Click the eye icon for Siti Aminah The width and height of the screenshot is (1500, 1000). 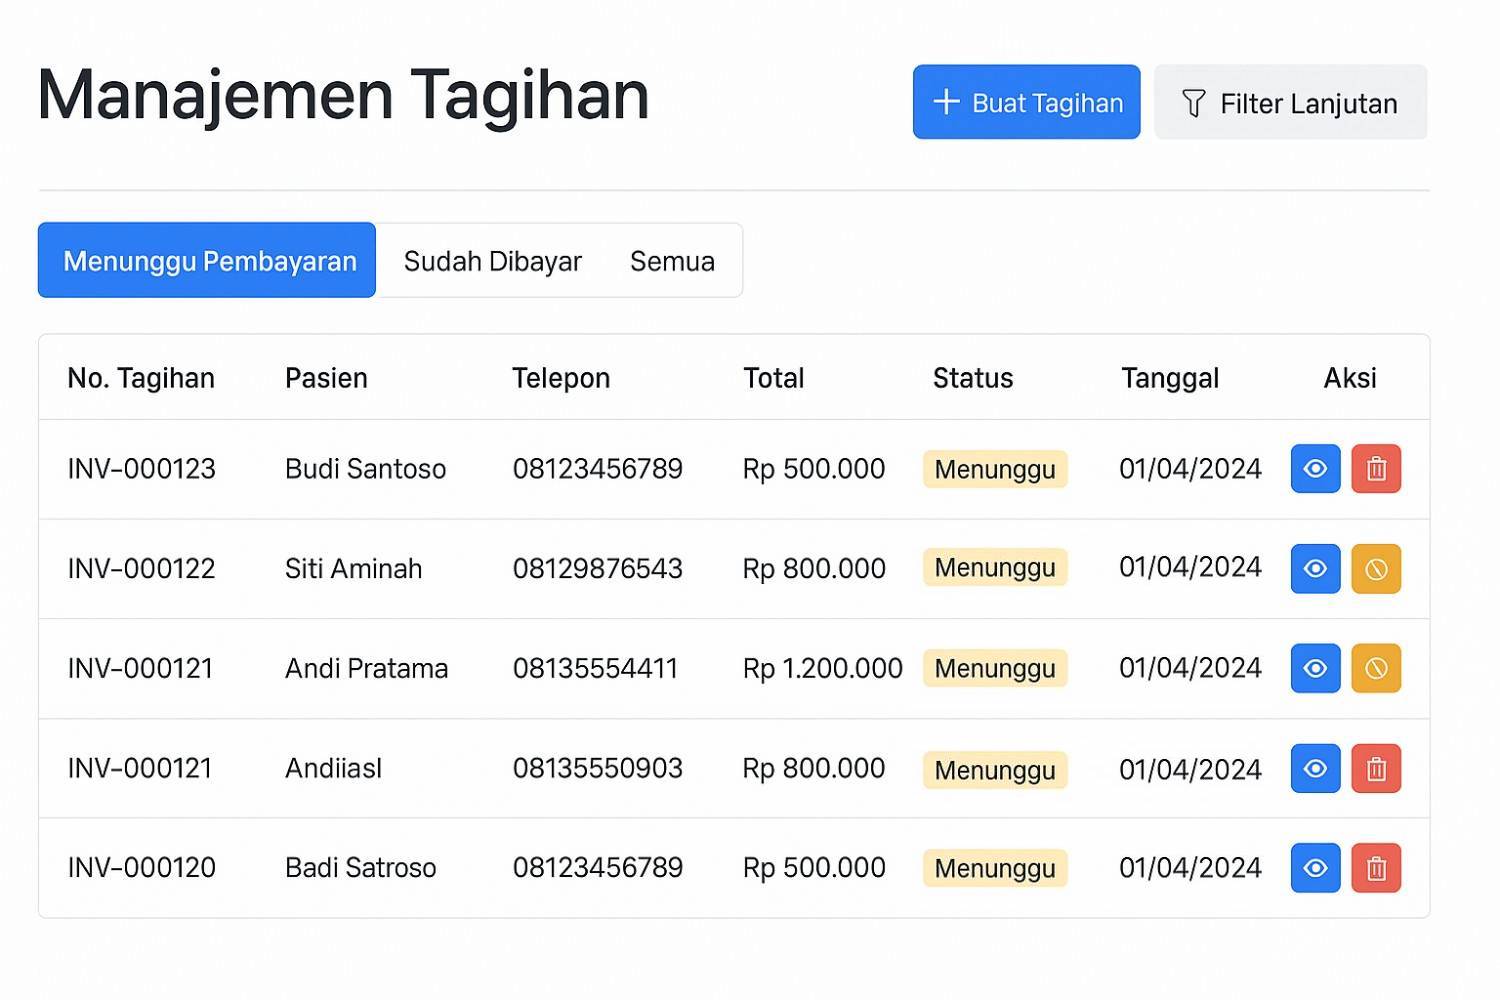(1315, 569)
